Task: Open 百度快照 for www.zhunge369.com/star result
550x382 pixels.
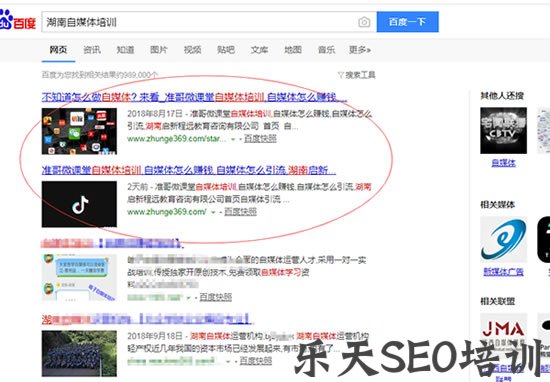Action: pos(260,139)
